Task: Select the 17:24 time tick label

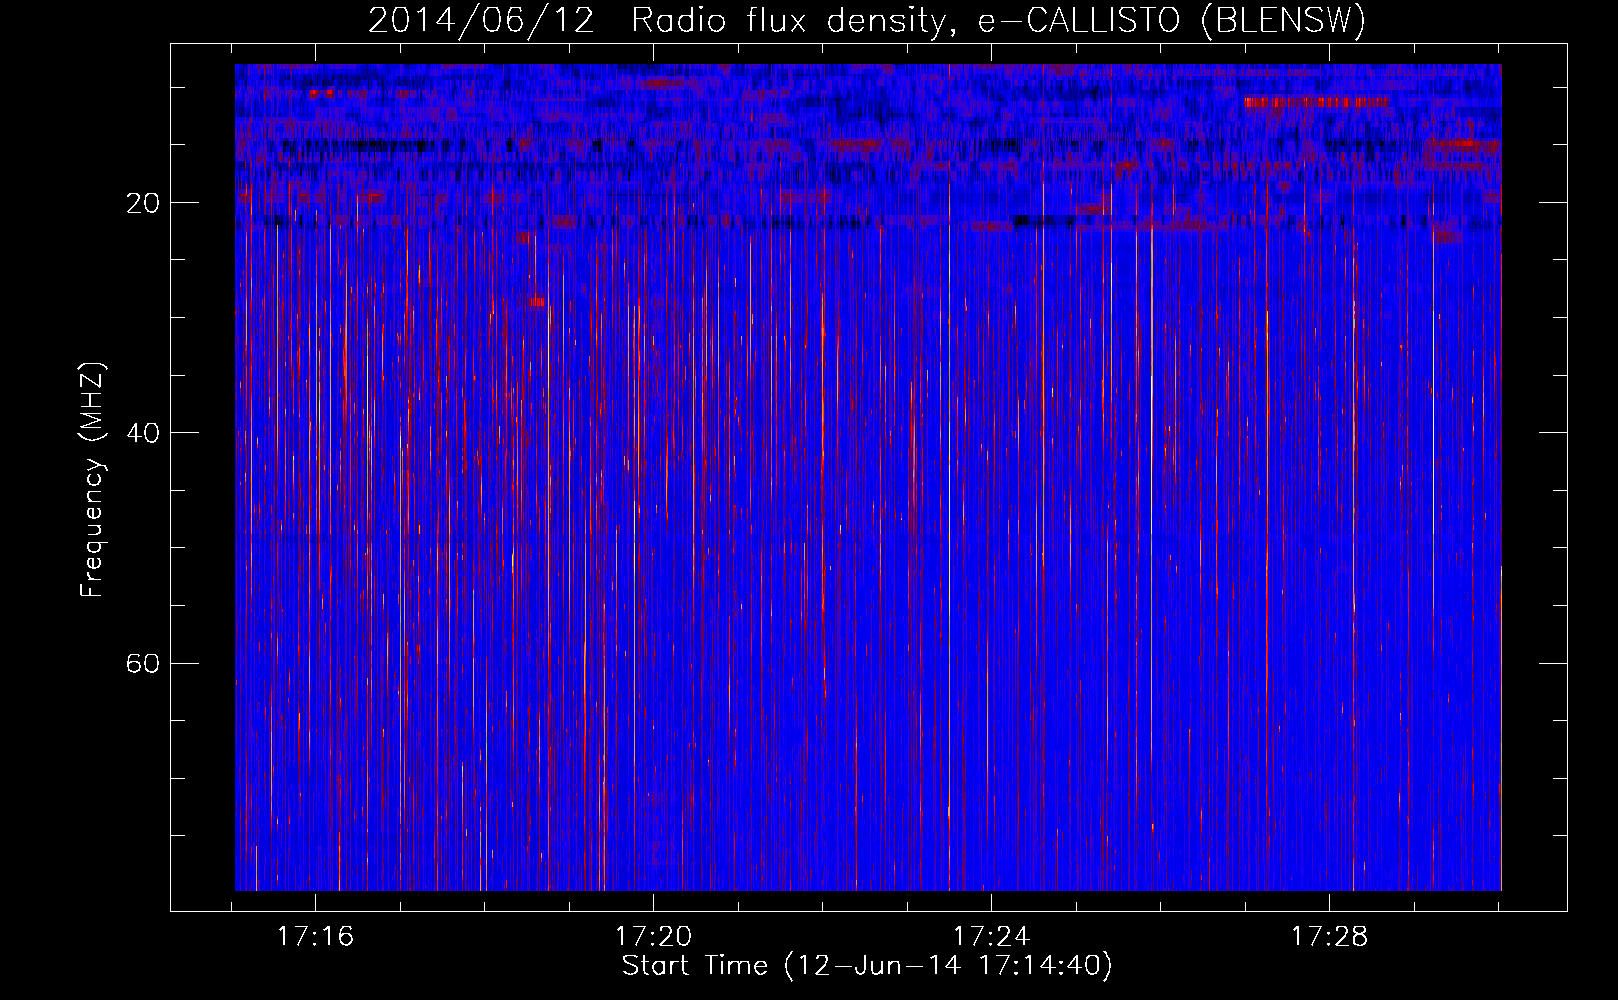Action: click(991, 937)
